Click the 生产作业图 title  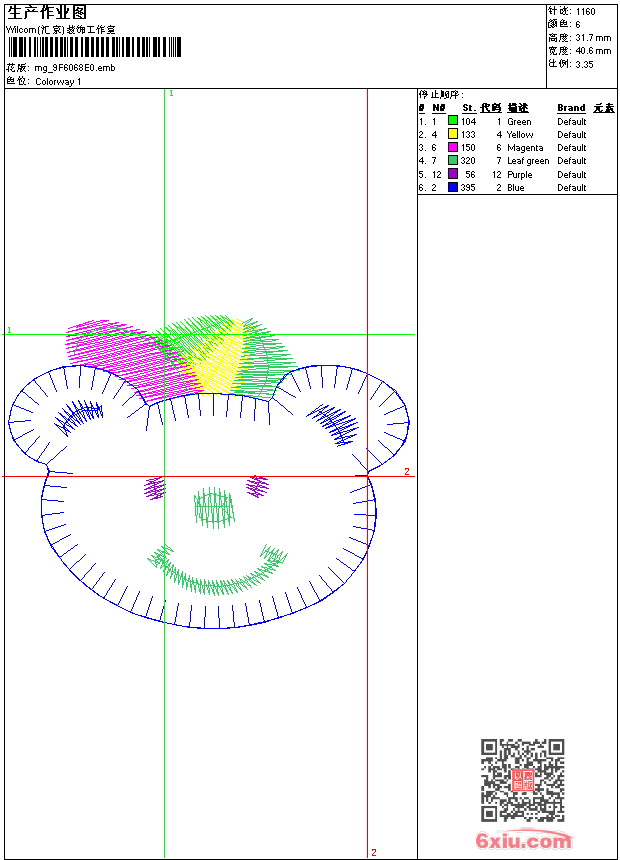point(47,12)
